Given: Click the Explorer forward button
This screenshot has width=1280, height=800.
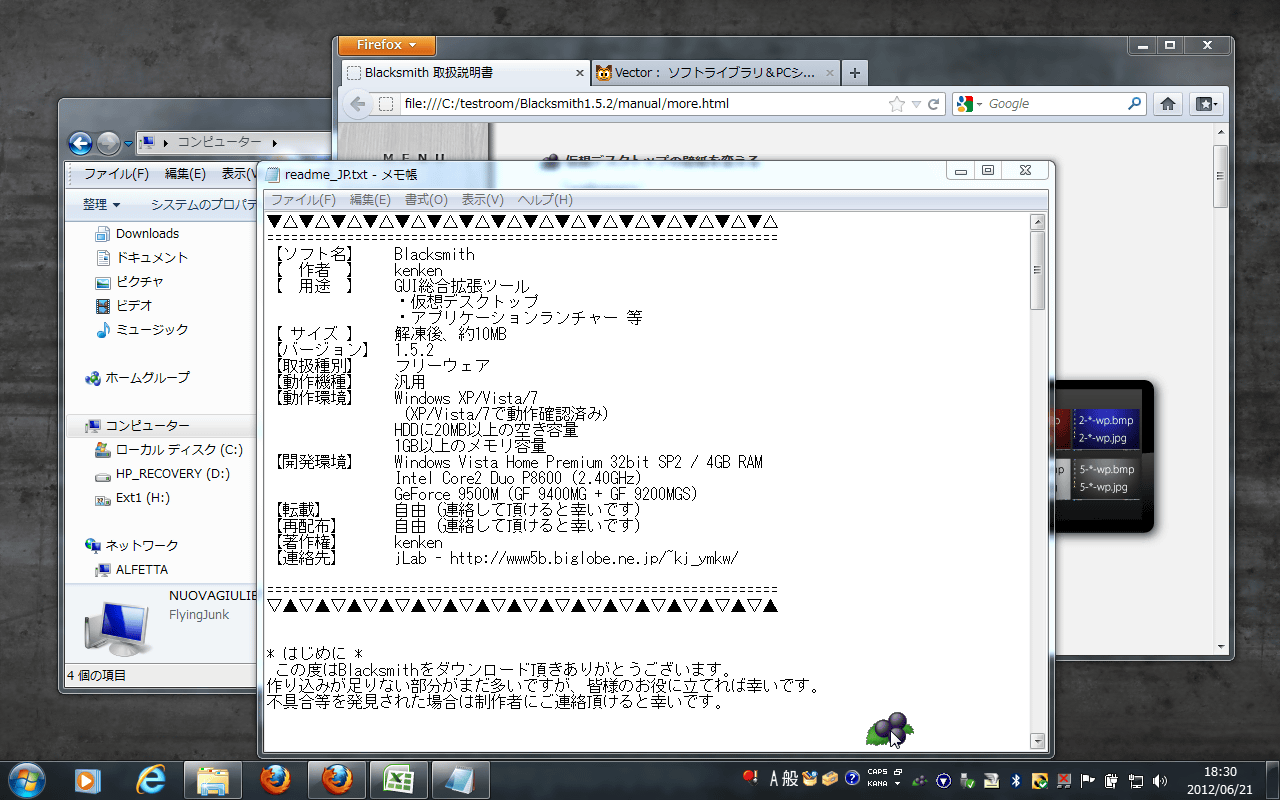Looking at the screenshot, I should [x=108, y=143].
